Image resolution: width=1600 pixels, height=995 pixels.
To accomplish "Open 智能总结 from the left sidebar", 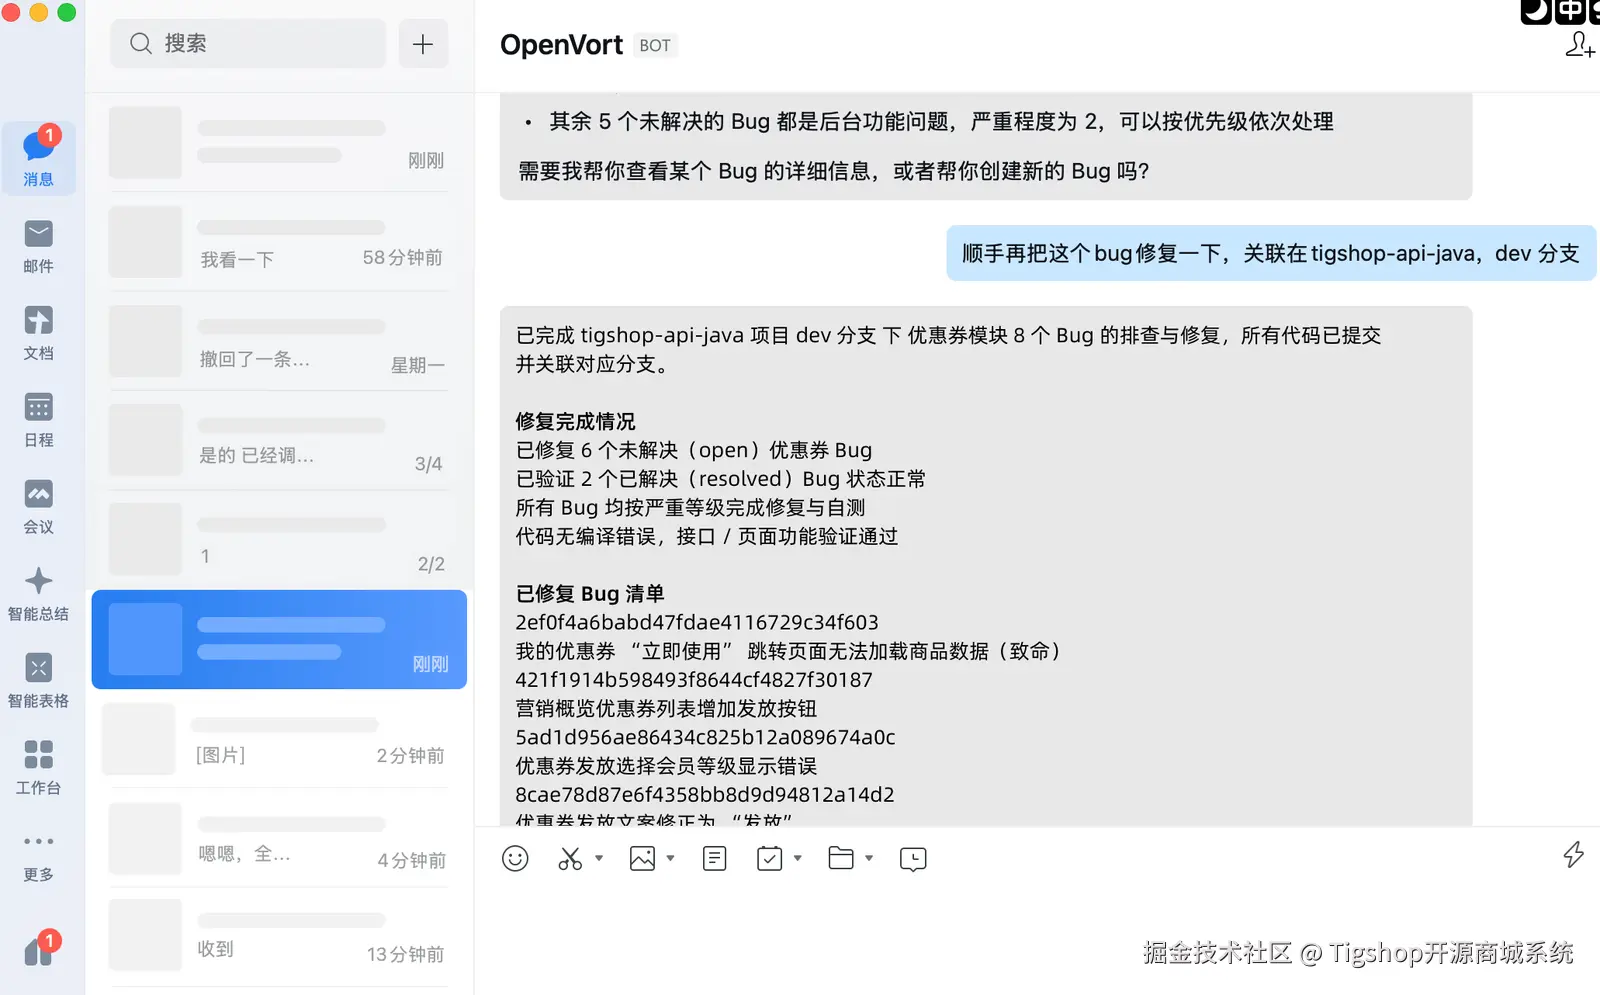I will 38,593.
